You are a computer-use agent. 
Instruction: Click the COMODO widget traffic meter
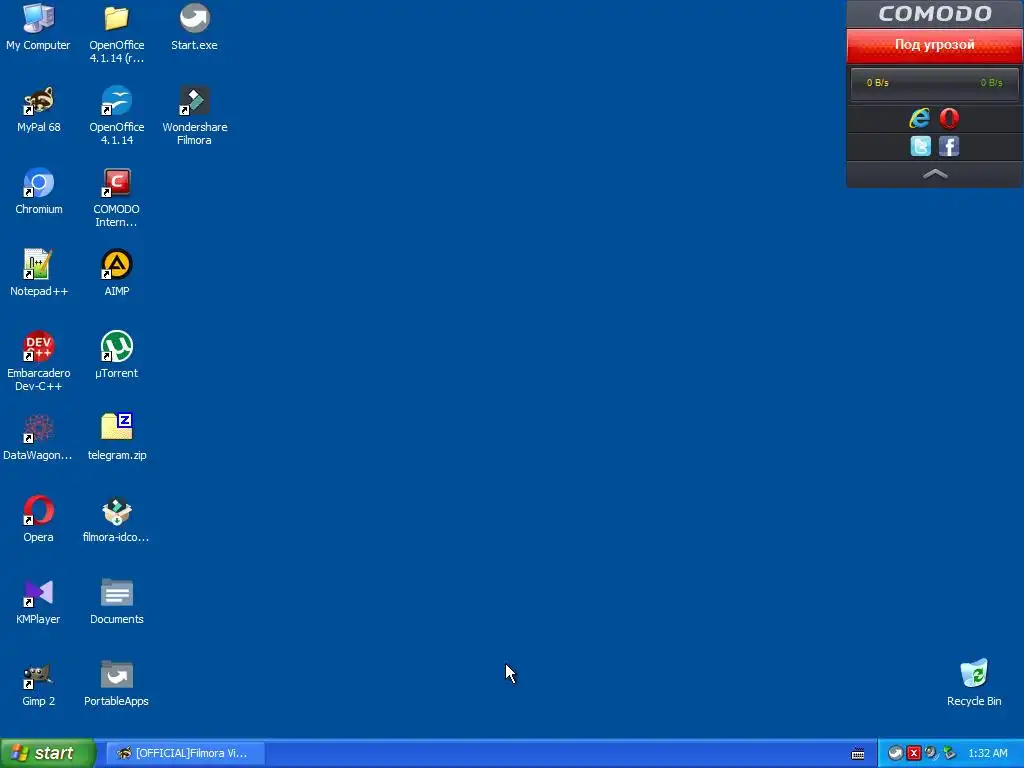pyautogui.click(x=935, y=83)
